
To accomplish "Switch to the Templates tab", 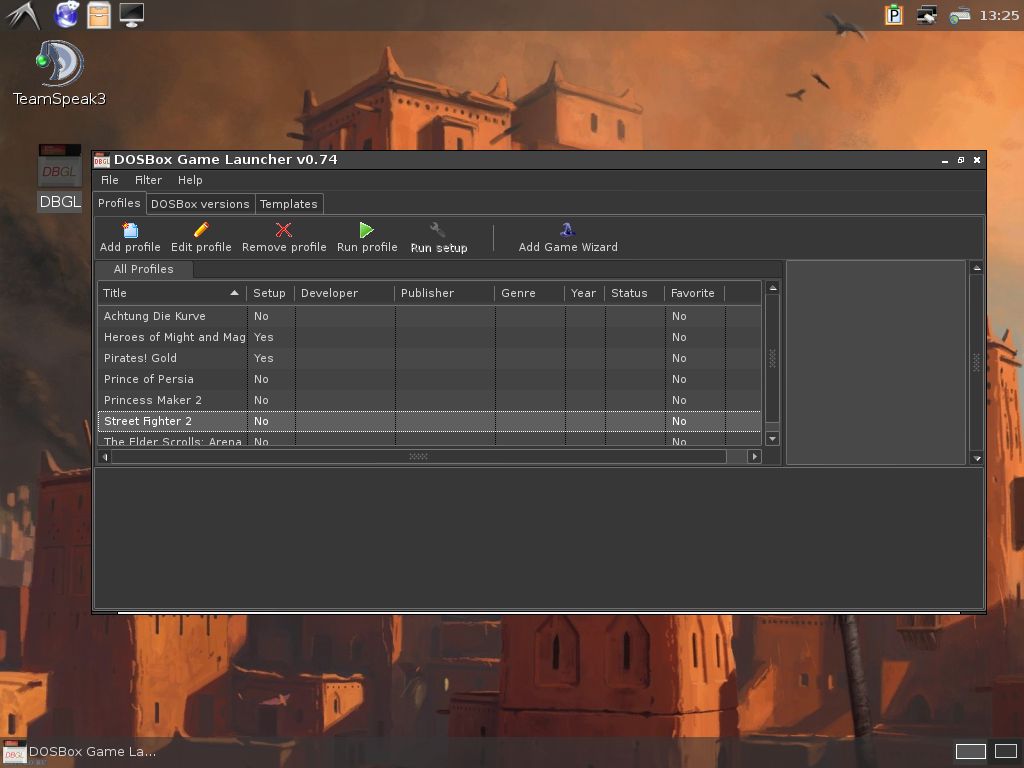I will (289, 204).
